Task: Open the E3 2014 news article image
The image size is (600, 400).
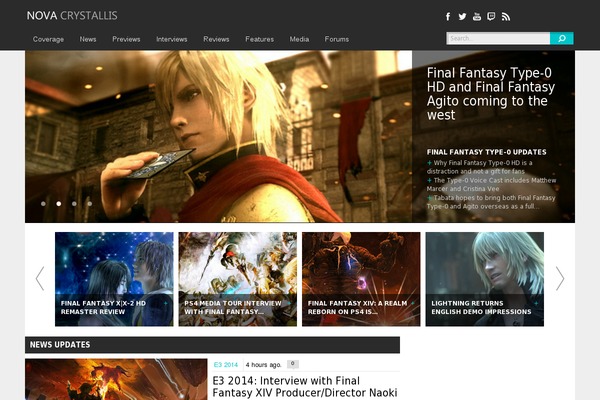Action: click(116, 379)
